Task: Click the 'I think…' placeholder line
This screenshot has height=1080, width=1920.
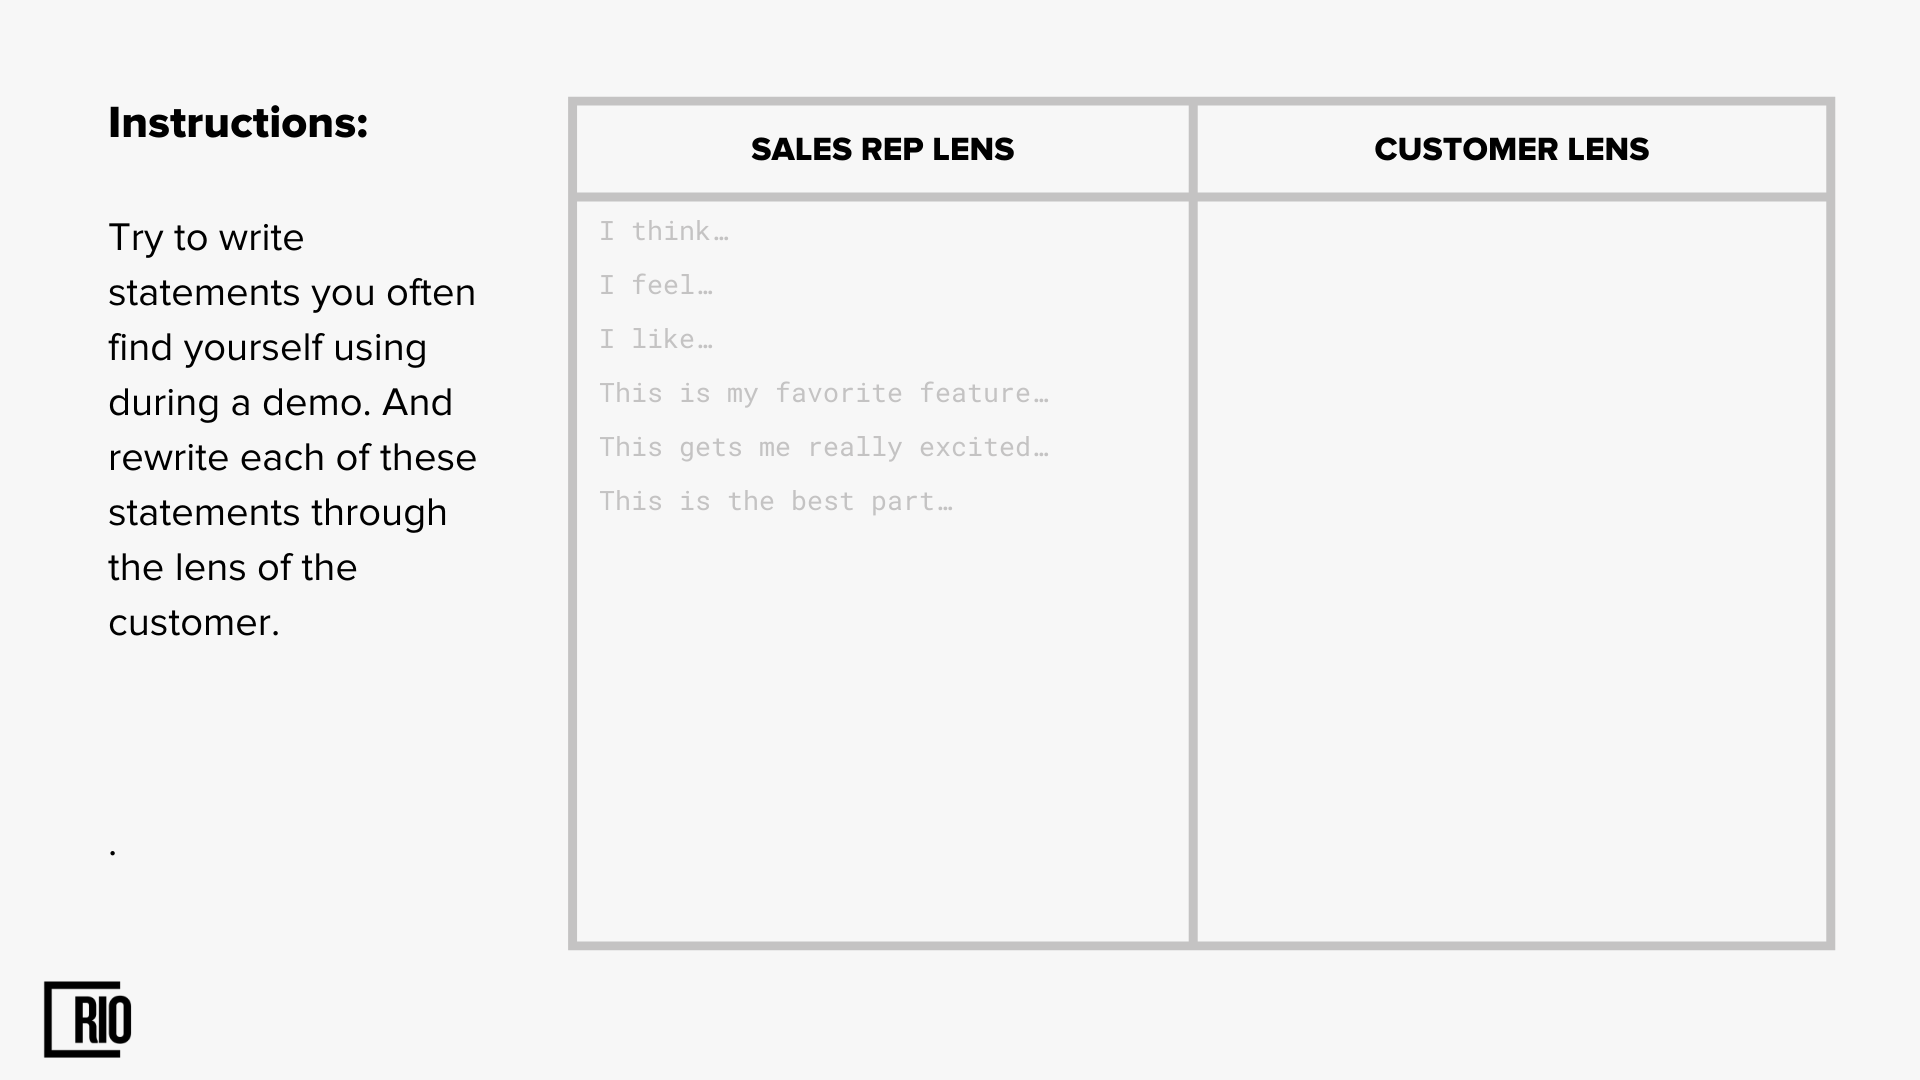Action: tap(664, 231)
